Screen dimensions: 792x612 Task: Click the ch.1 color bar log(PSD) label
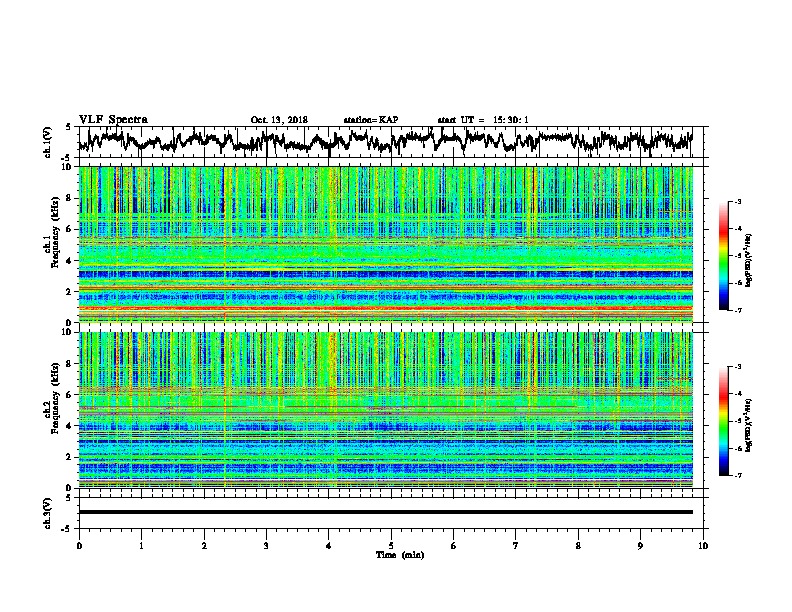point(749,261)
